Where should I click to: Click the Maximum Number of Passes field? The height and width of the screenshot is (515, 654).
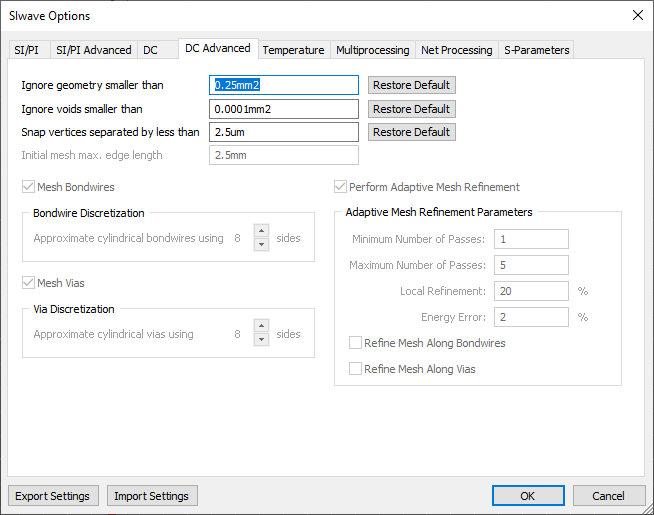(531, 265)
